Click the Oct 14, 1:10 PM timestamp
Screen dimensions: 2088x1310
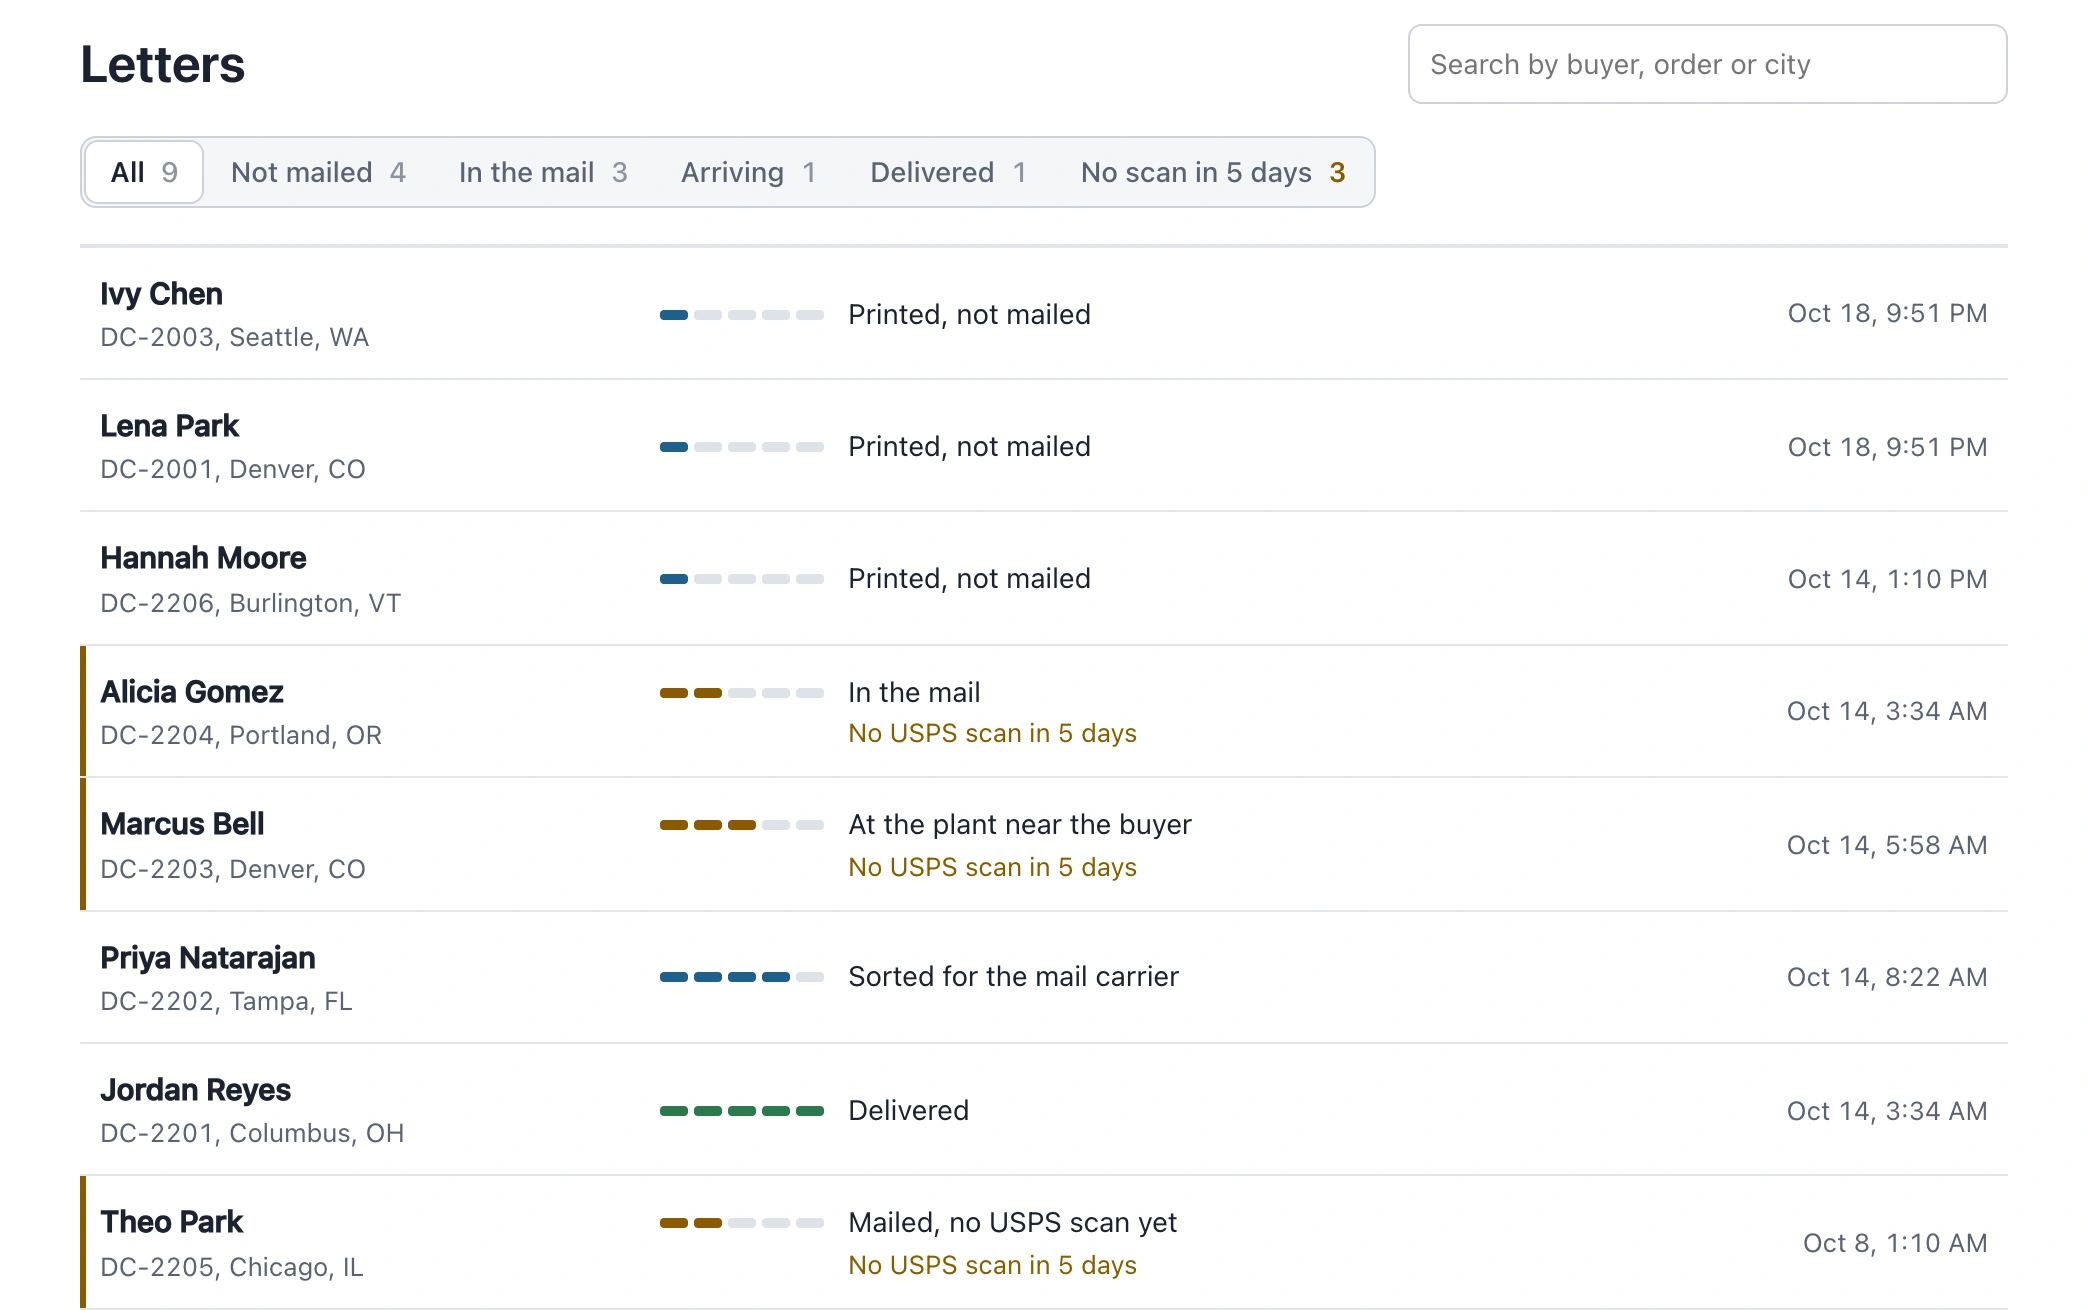[1888, 579]
